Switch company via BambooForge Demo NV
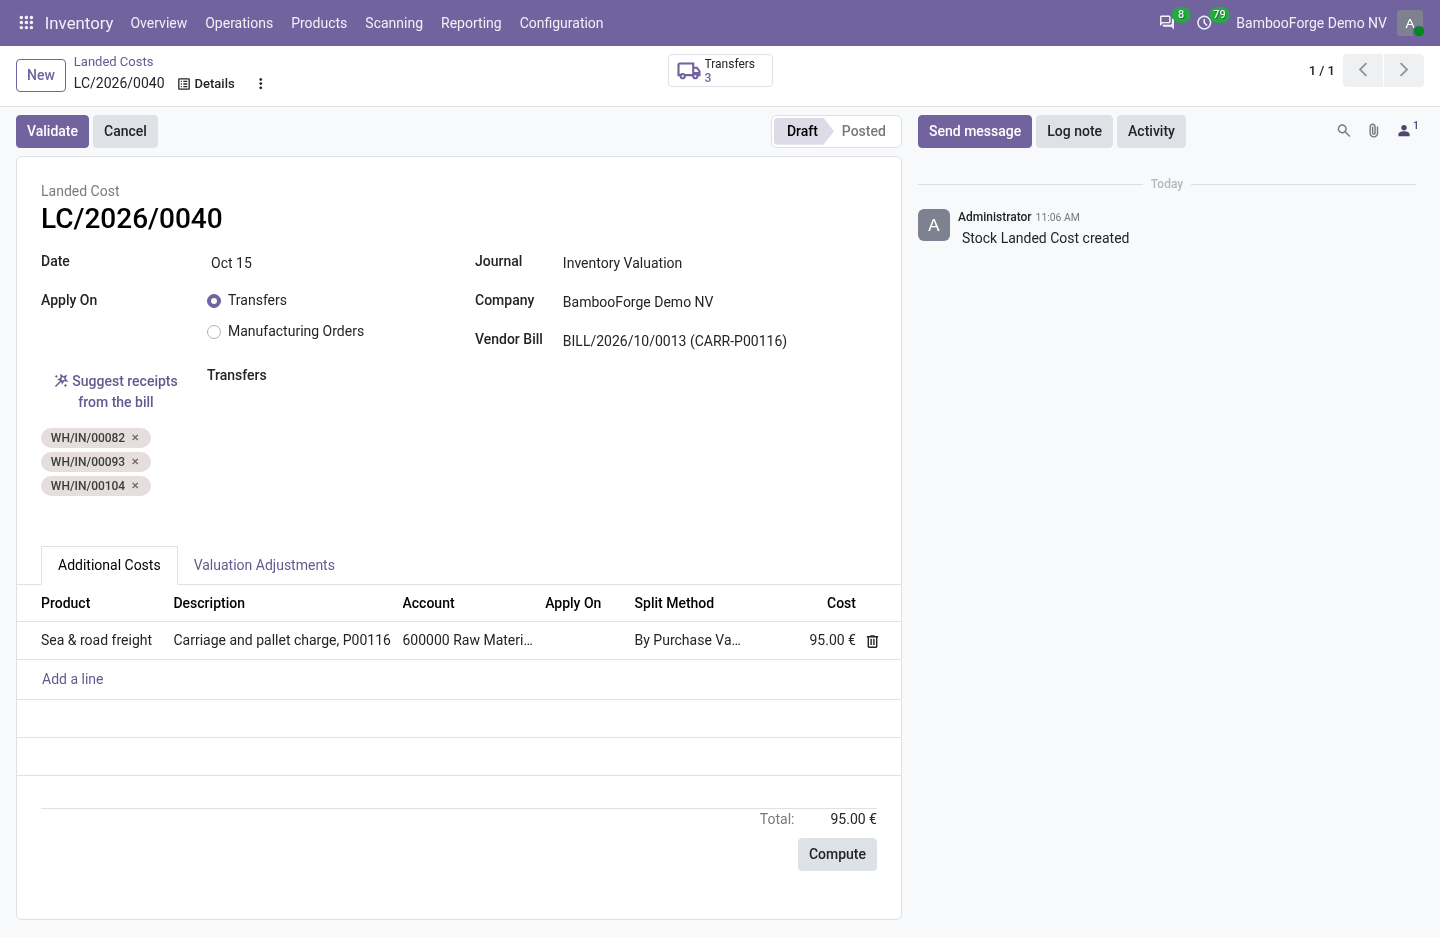The width and height of the screenshot is (1440, 937). [x=1311, y=23]
